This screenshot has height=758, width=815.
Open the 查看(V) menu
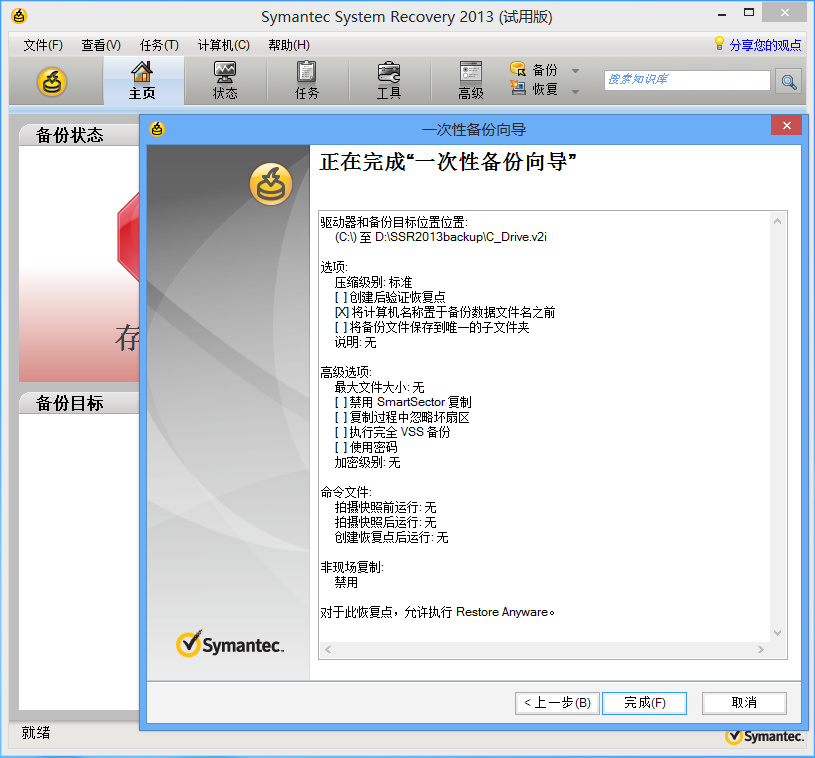pos(101,45)
